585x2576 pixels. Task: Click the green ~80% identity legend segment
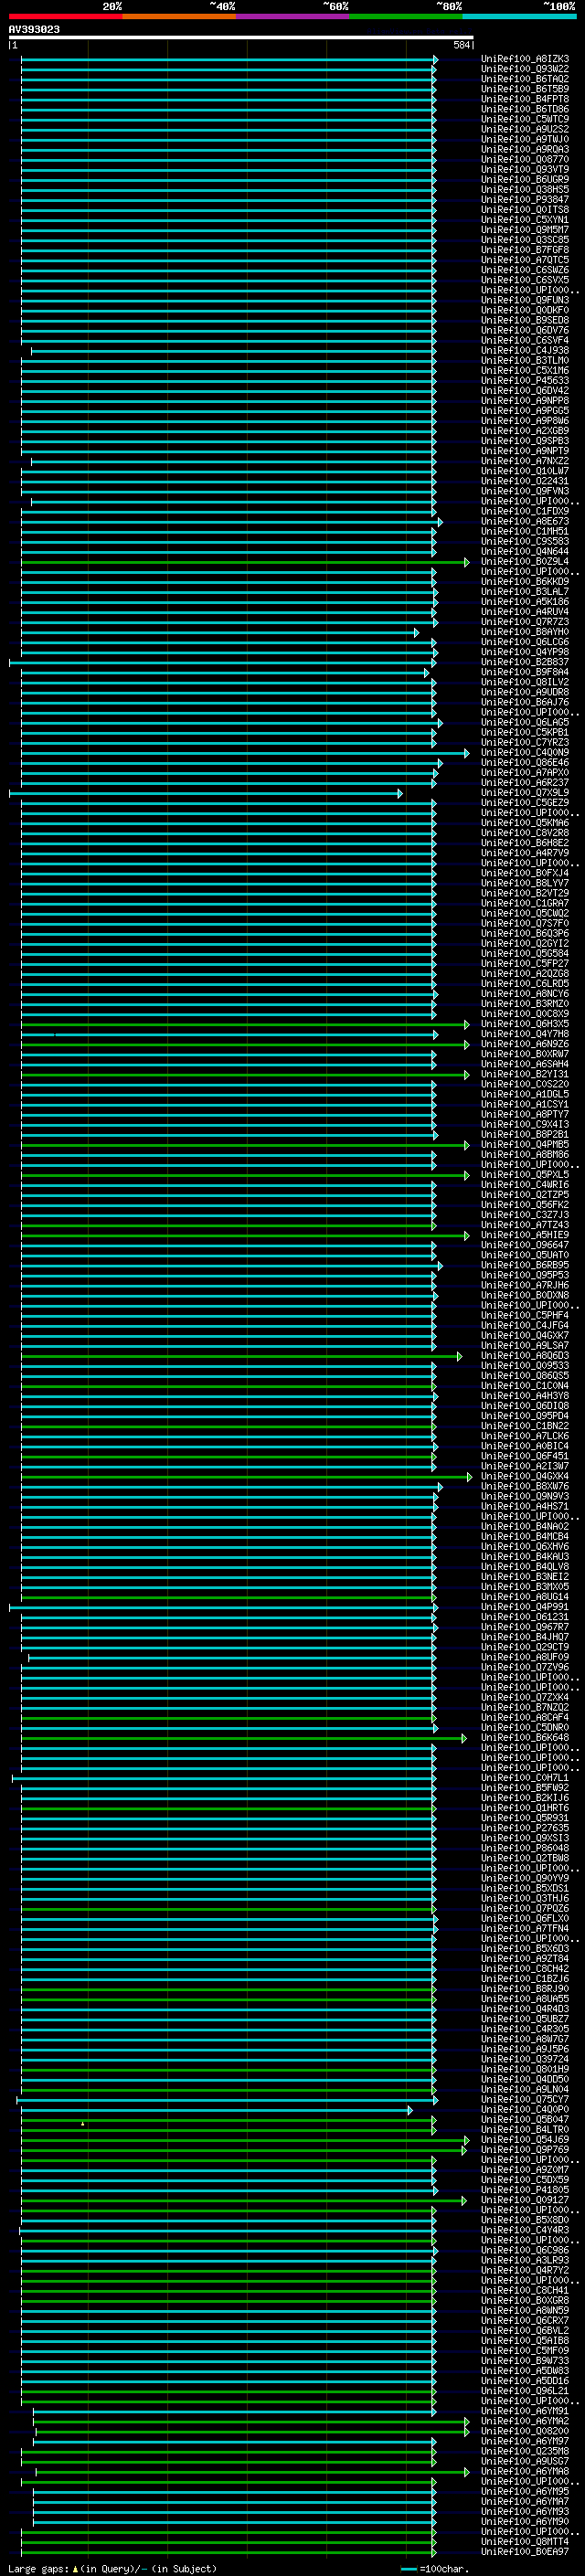click(x=406, y=16)
